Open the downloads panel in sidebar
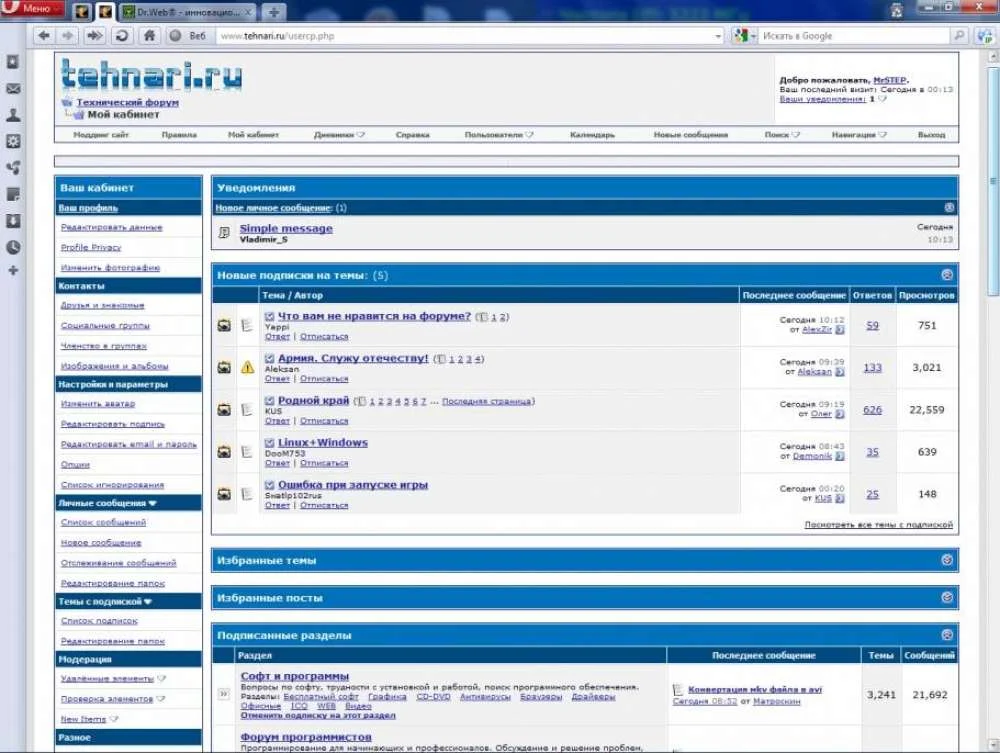This screenshot has height=753, width=1000. [13, 221]
